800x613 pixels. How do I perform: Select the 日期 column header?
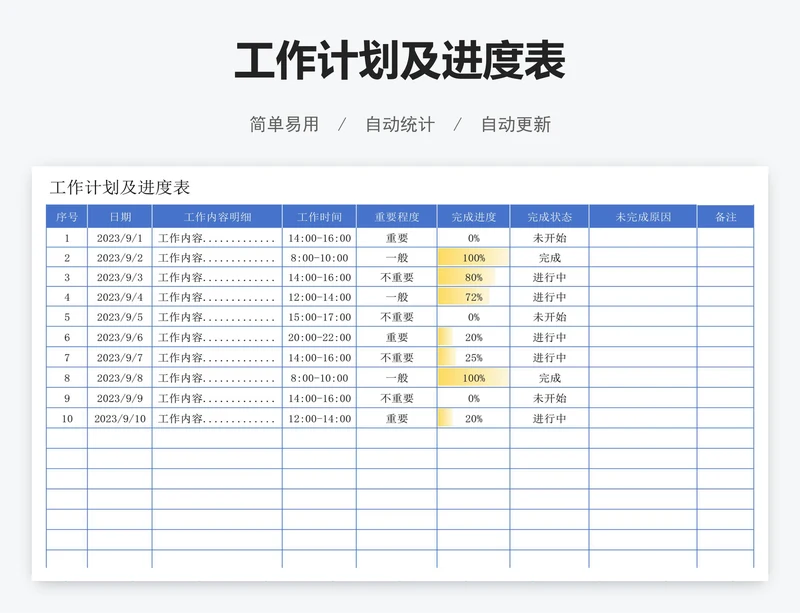[120, 217]
